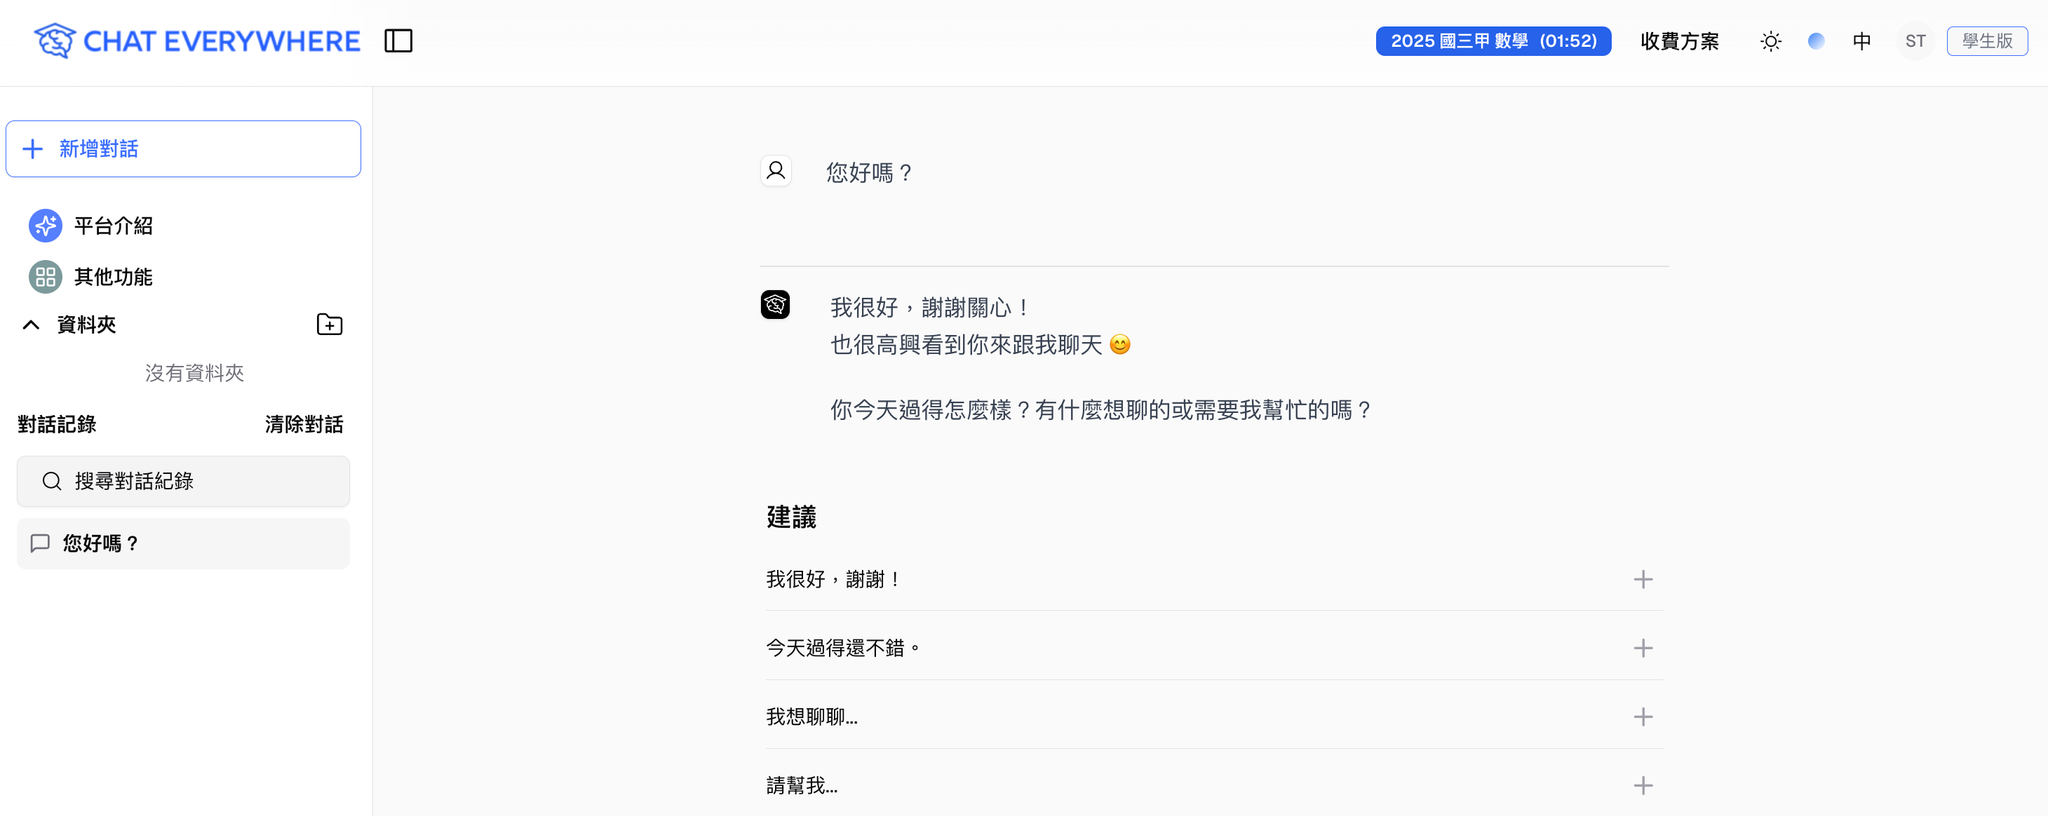Viewport: 2048px width, 816px height.
Task: Click the 建議 suggestions heading
Action: coord(791,517)
